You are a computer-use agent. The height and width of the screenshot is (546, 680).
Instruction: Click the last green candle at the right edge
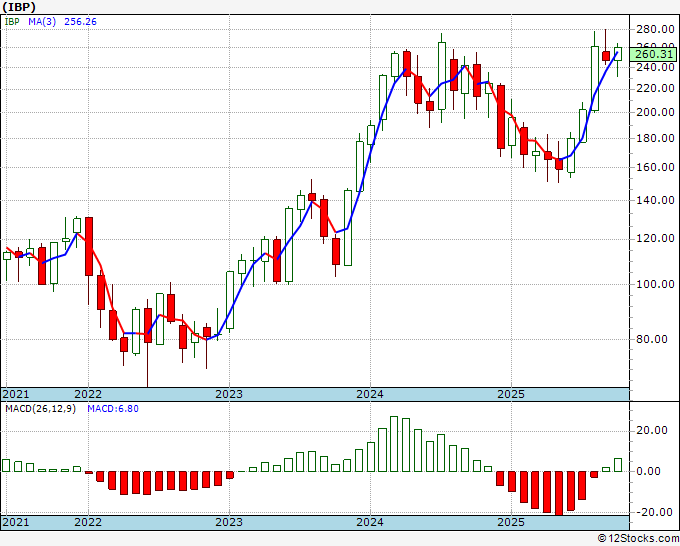click(x=618, y=54)
